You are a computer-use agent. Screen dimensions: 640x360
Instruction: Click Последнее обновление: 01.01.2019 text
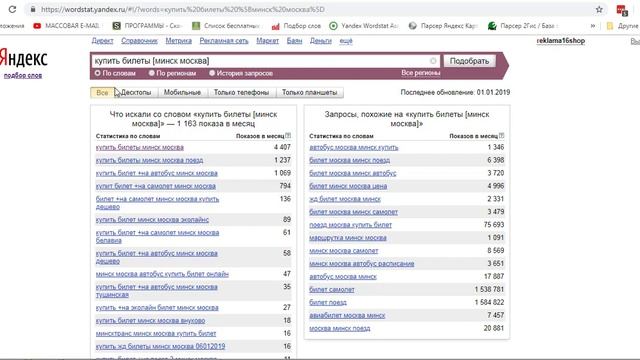(455, 92)
